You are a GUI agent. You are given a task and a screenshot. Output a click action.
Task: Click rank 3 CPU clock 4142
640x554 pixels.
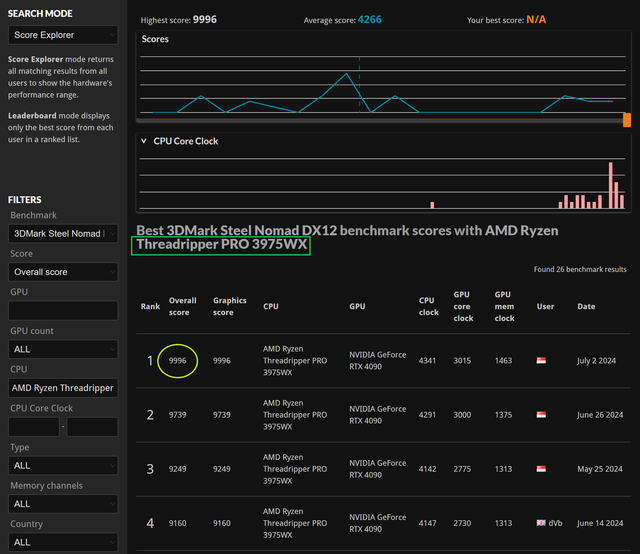[x=427, y=469]
